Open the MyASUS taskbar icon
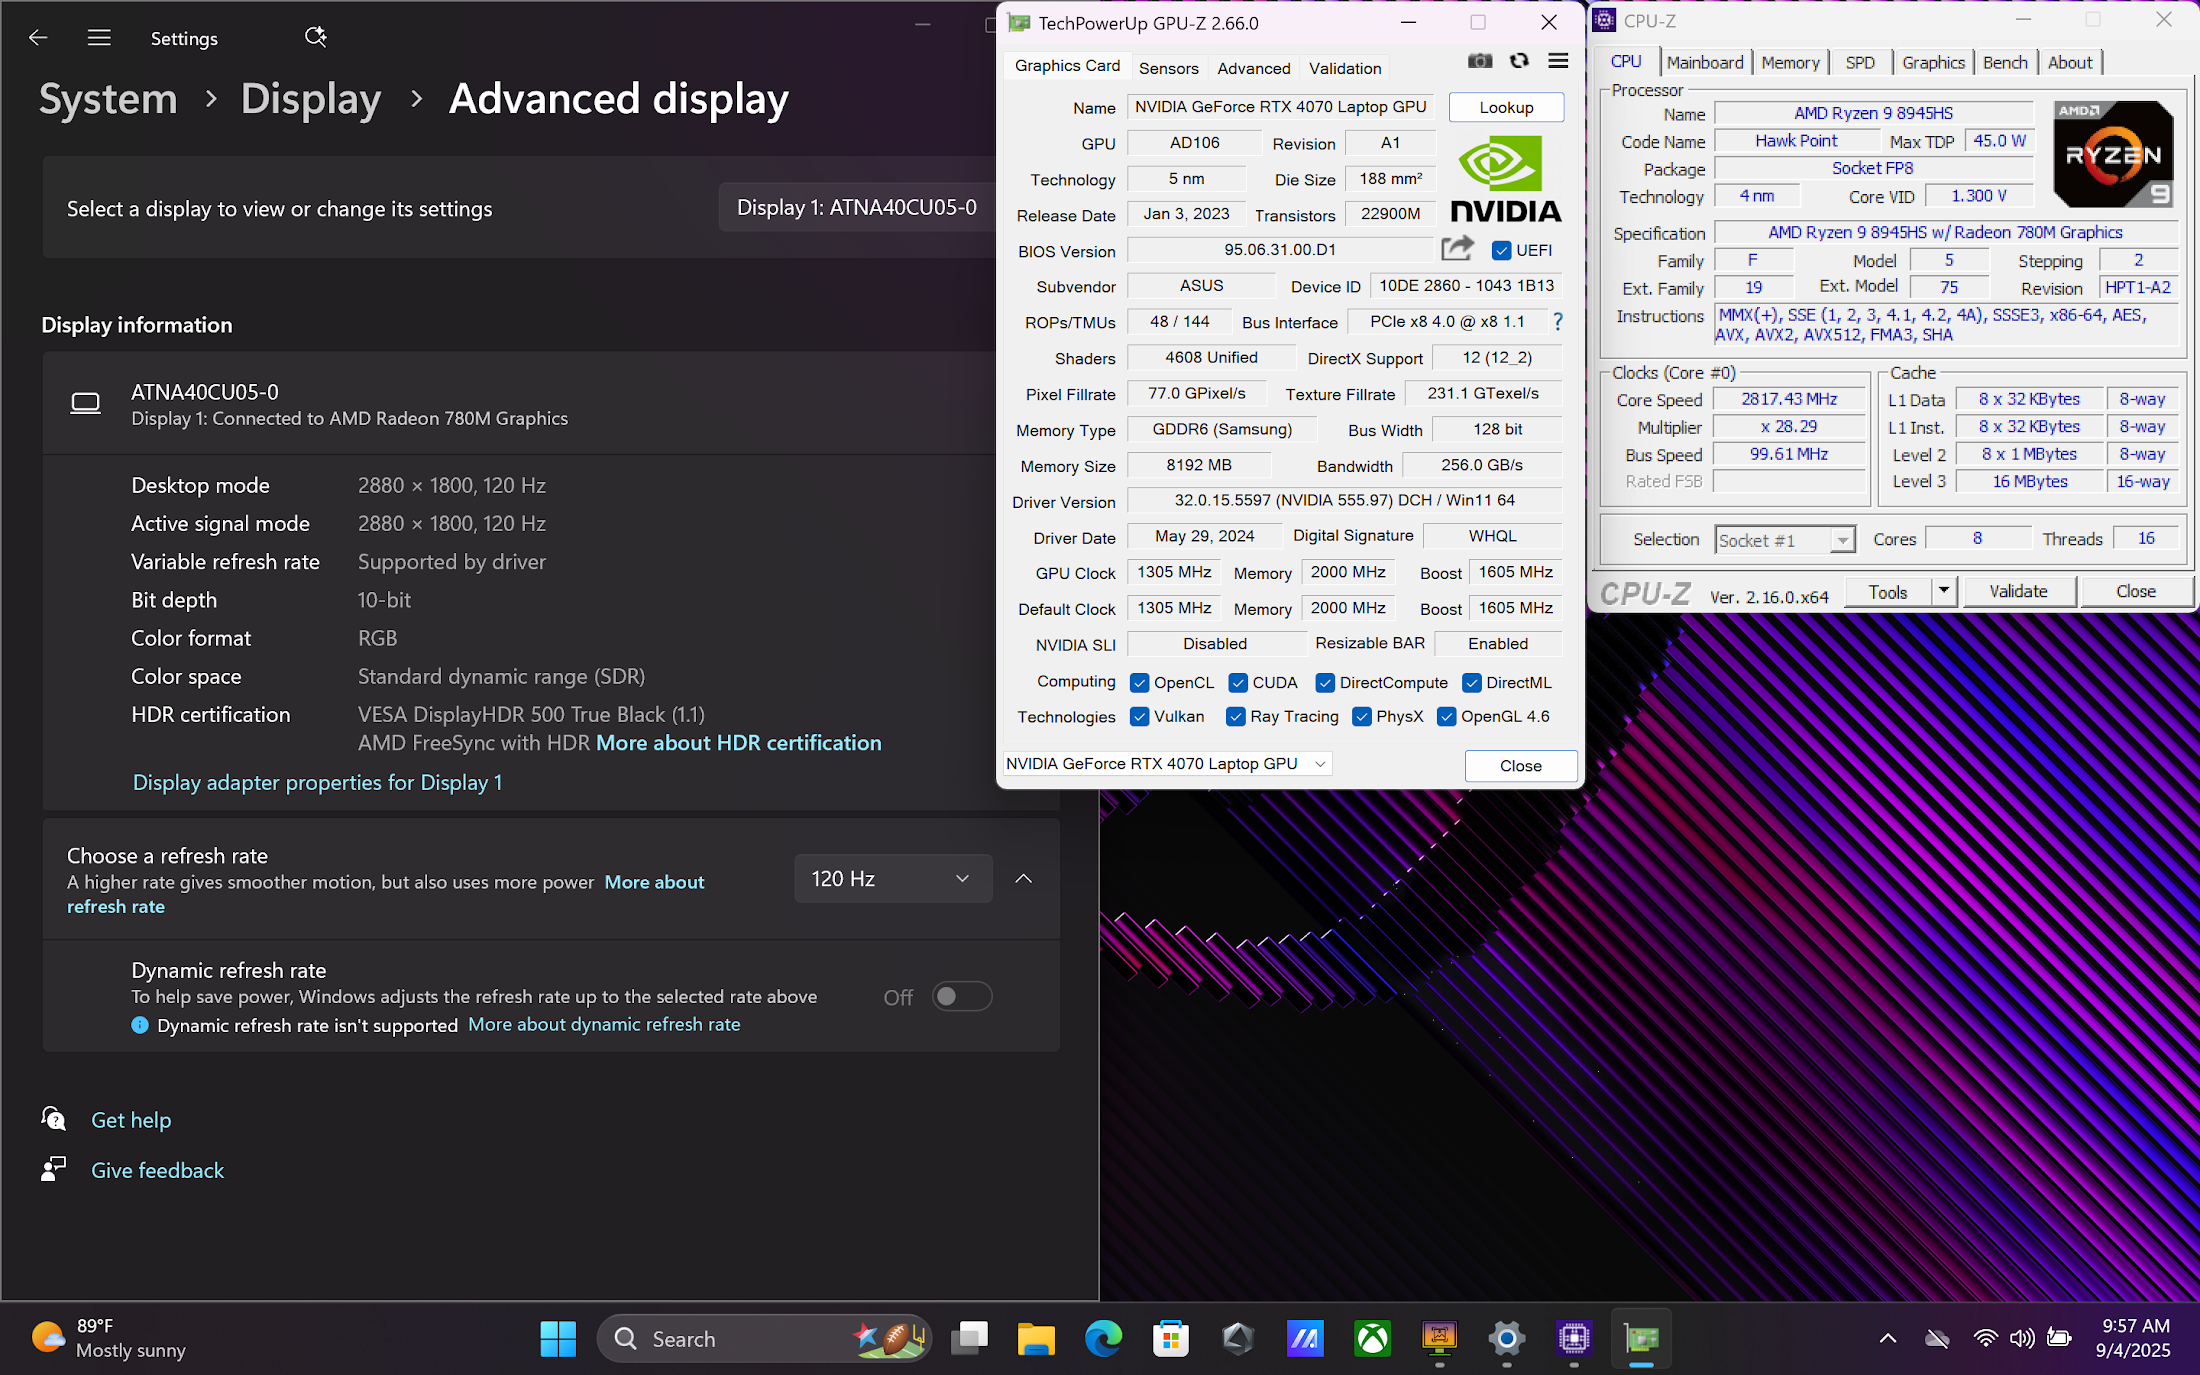 click(x=1305, y=1338)
